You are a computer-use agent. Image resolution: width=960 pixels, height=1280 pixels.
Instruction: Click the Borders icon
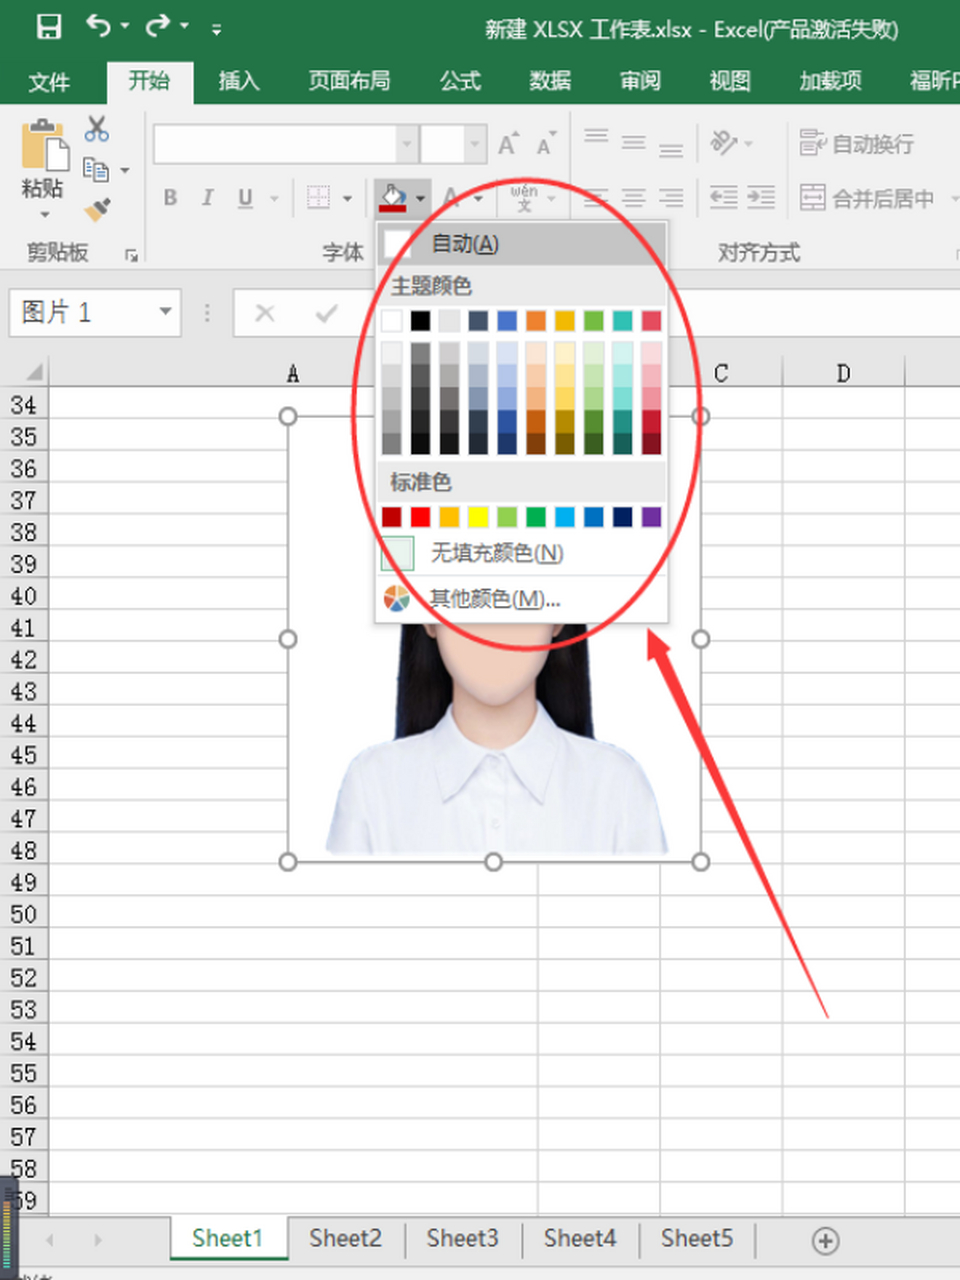pyautogui.click(x=318, y=197)
